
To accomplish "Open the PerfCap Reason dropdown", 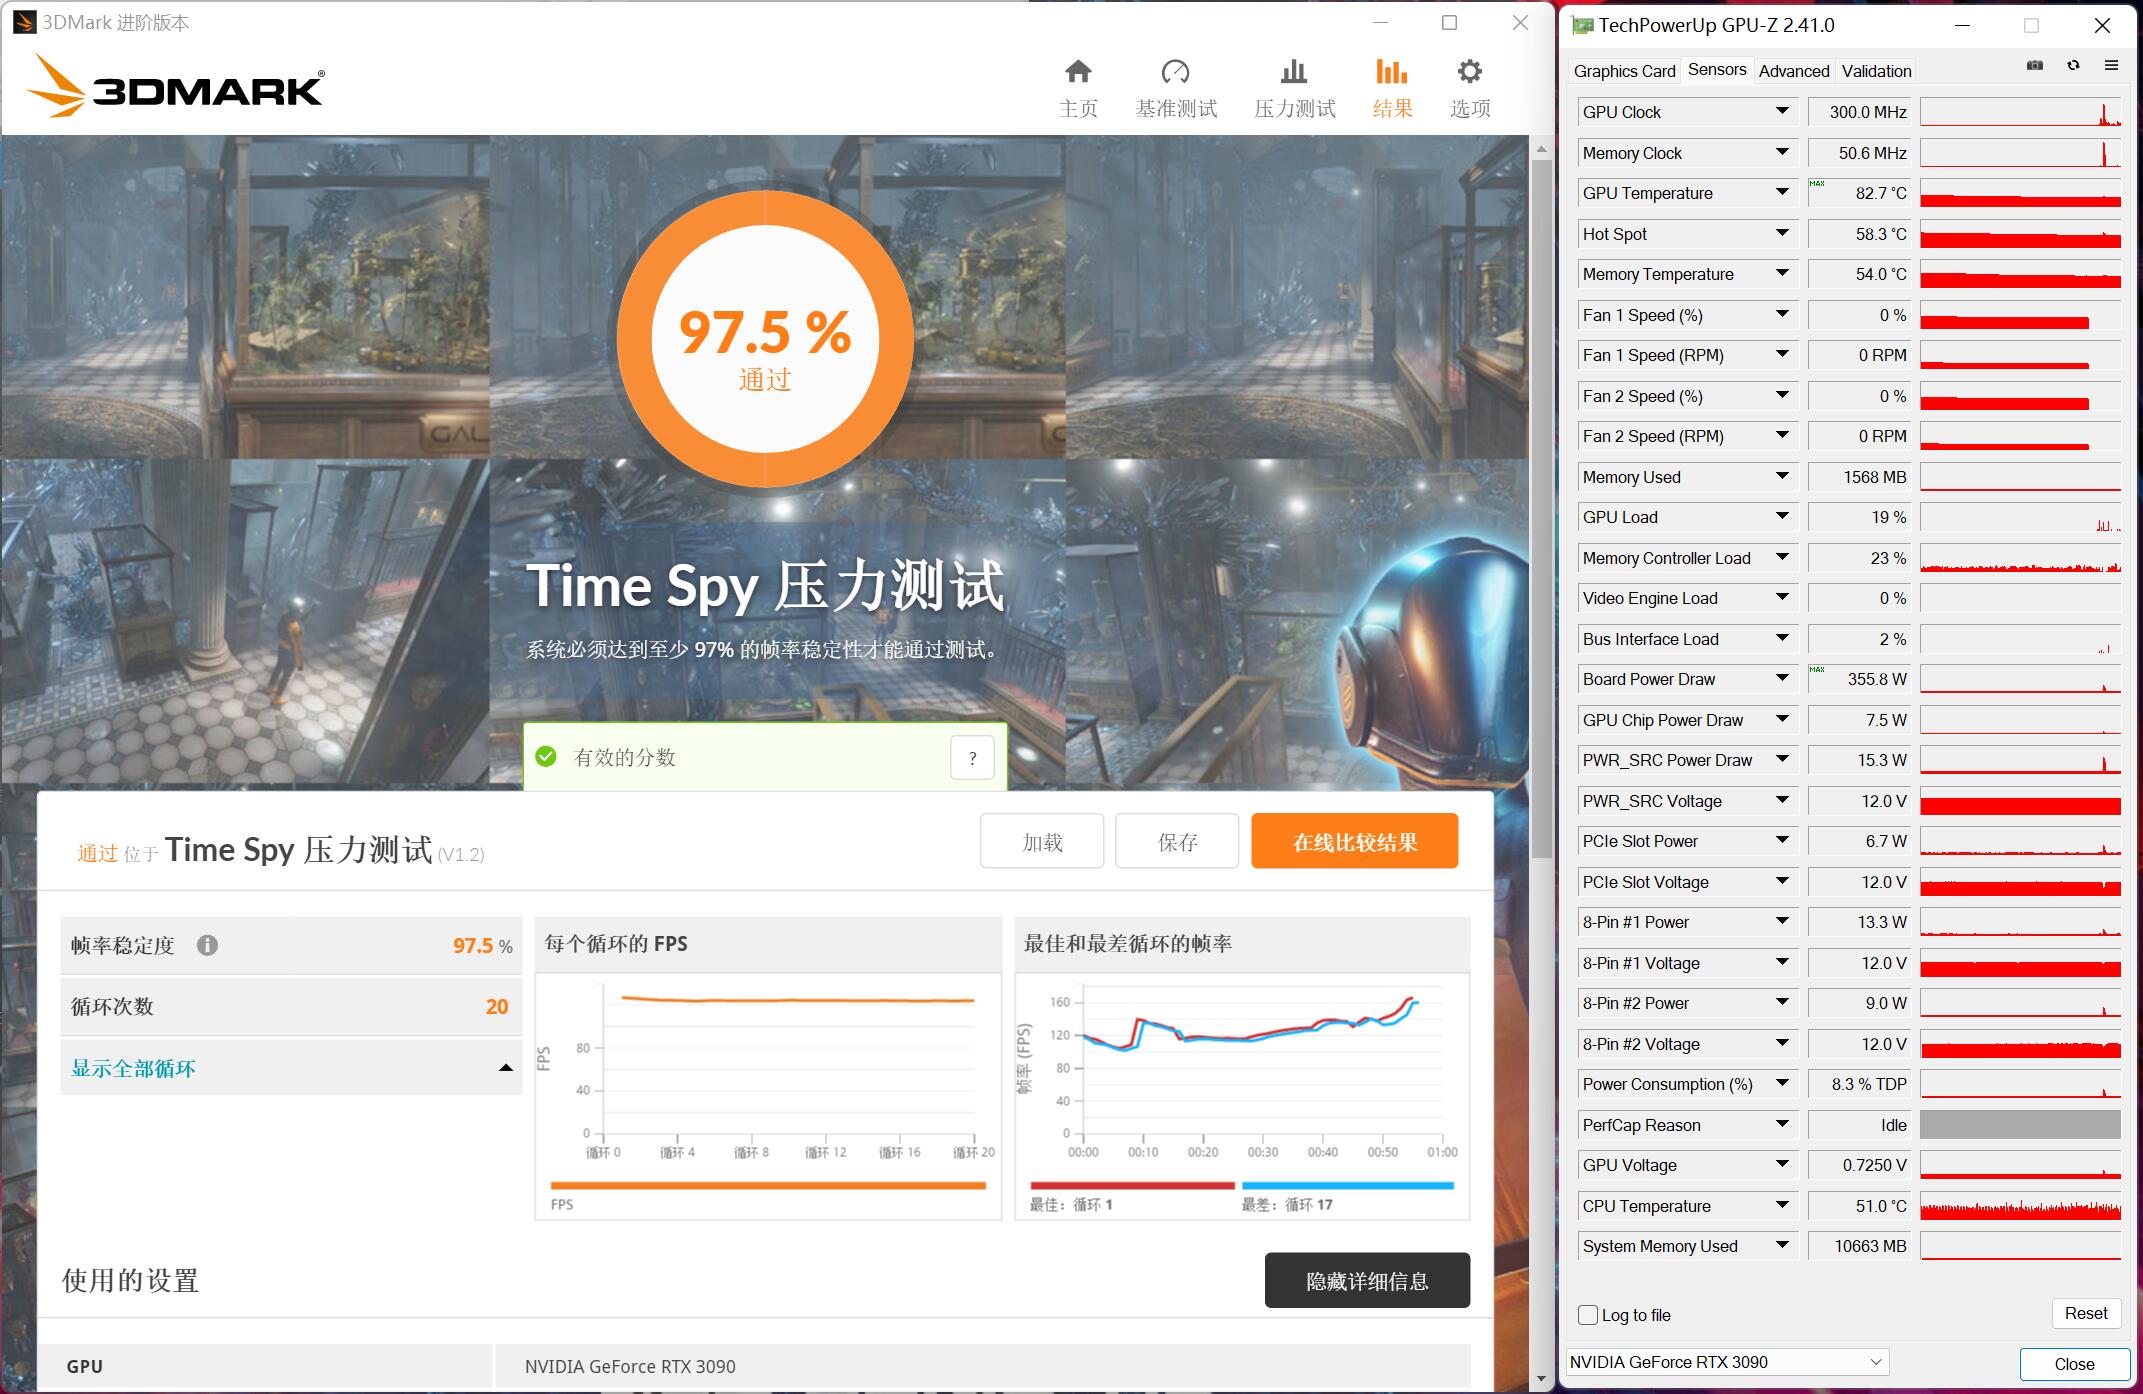I will point(1784,1125).
